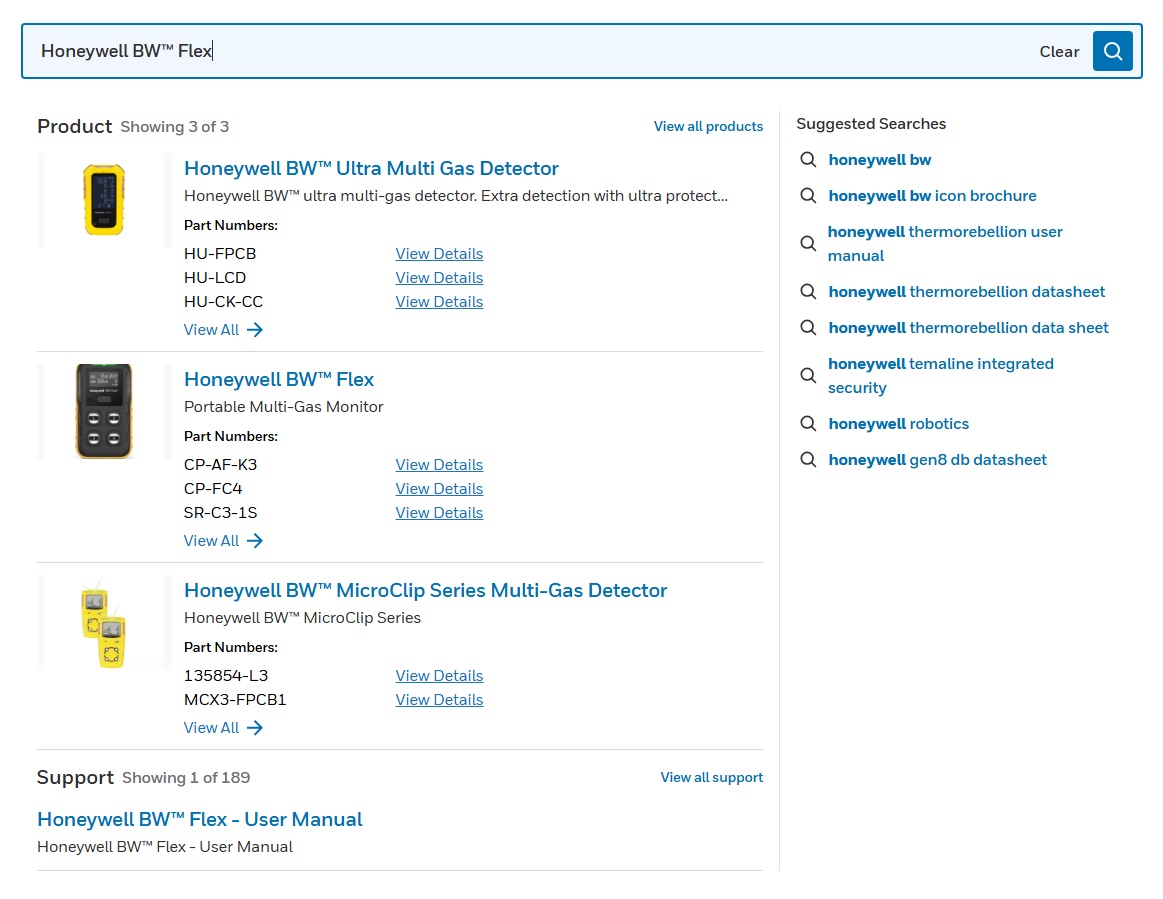
Task: Select suggestion honeywell bw icon brochure
Action: coord(932,196)
